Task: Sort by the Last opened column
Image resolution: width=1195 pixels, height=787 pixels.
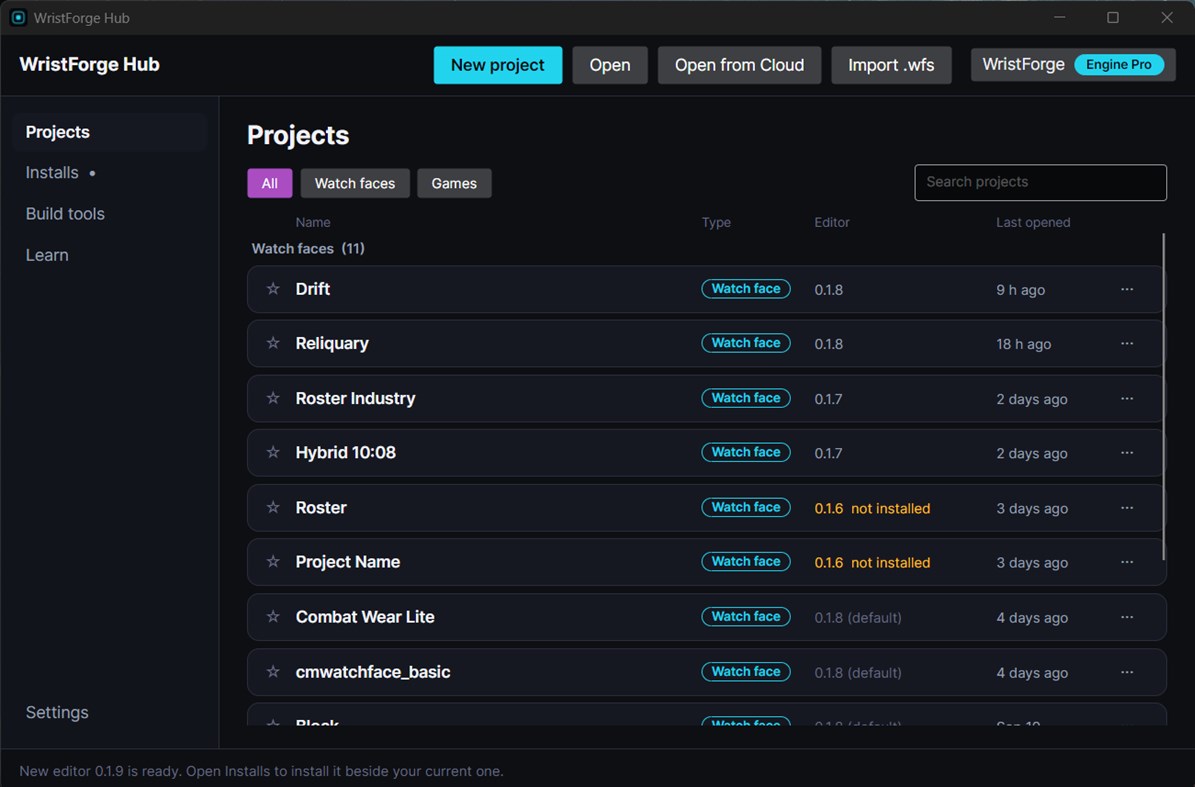Action: 1033,222
